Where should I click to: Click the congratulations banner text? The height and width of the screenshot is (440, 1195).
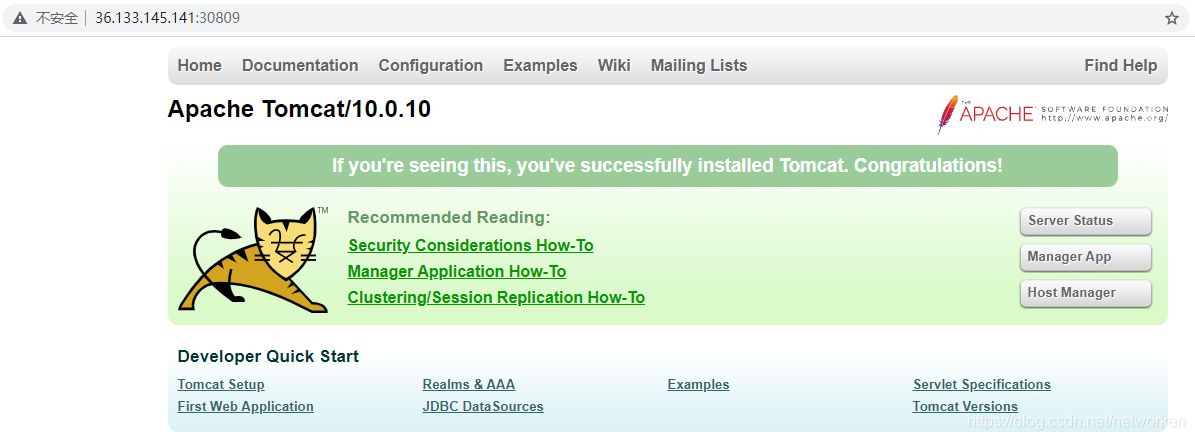[x=668, y=165]
